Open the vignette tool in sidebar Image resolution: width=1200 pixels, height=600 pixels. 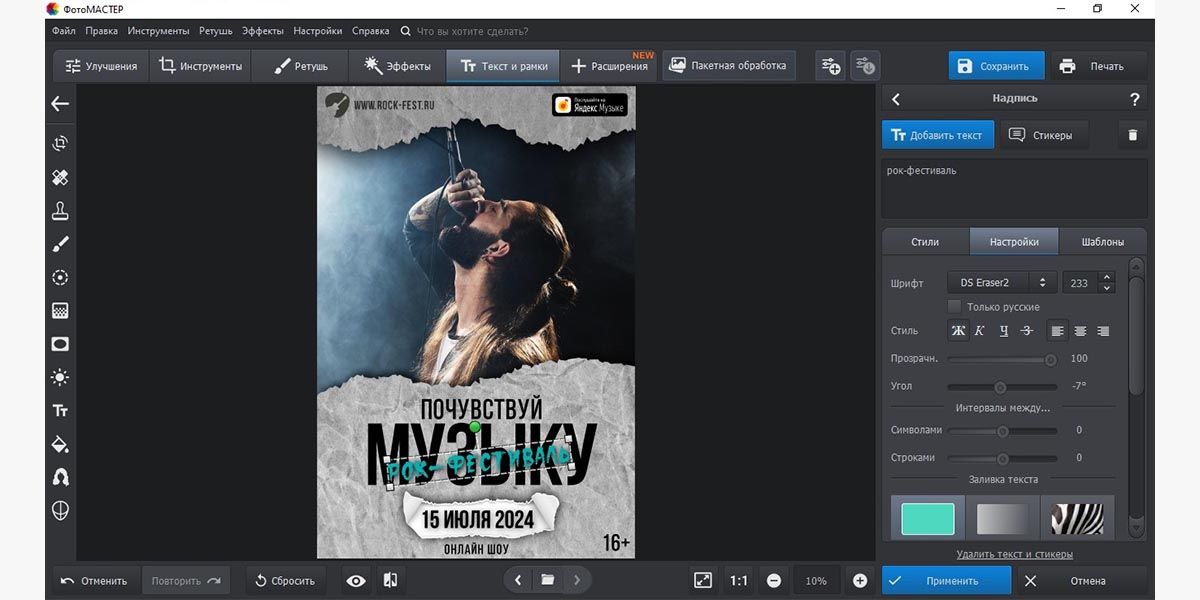[60, 344]
